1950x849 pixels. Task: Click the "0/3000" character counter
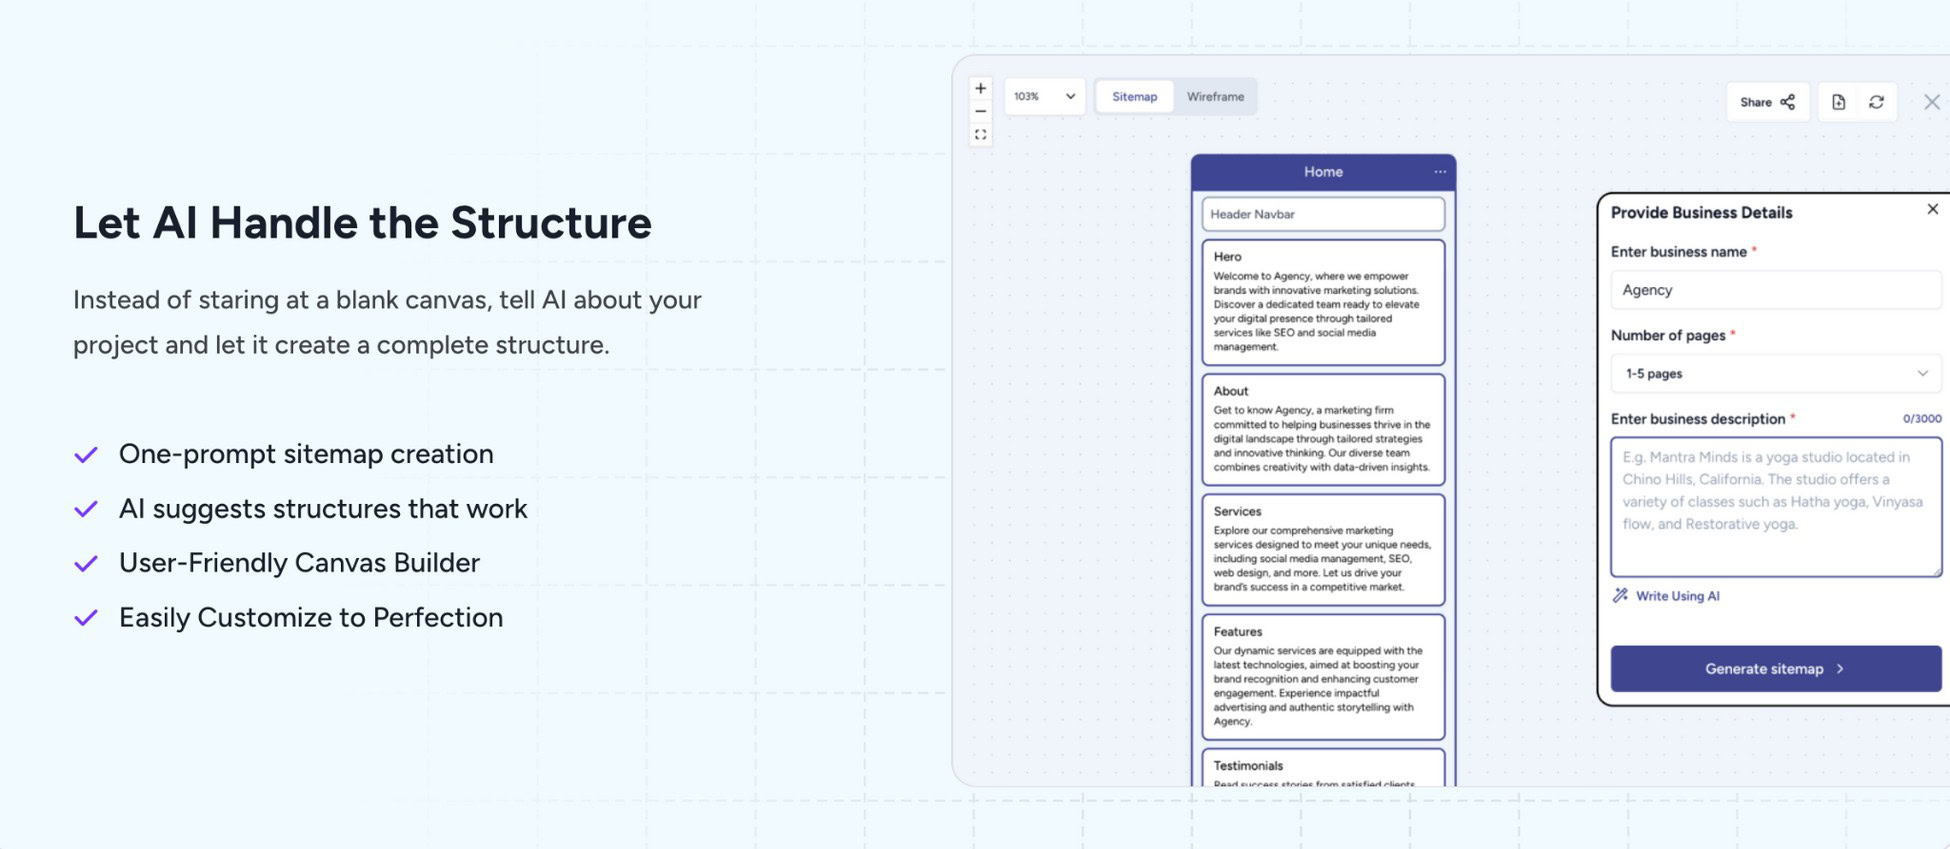pyautogui.click(x=1922, y=419)
